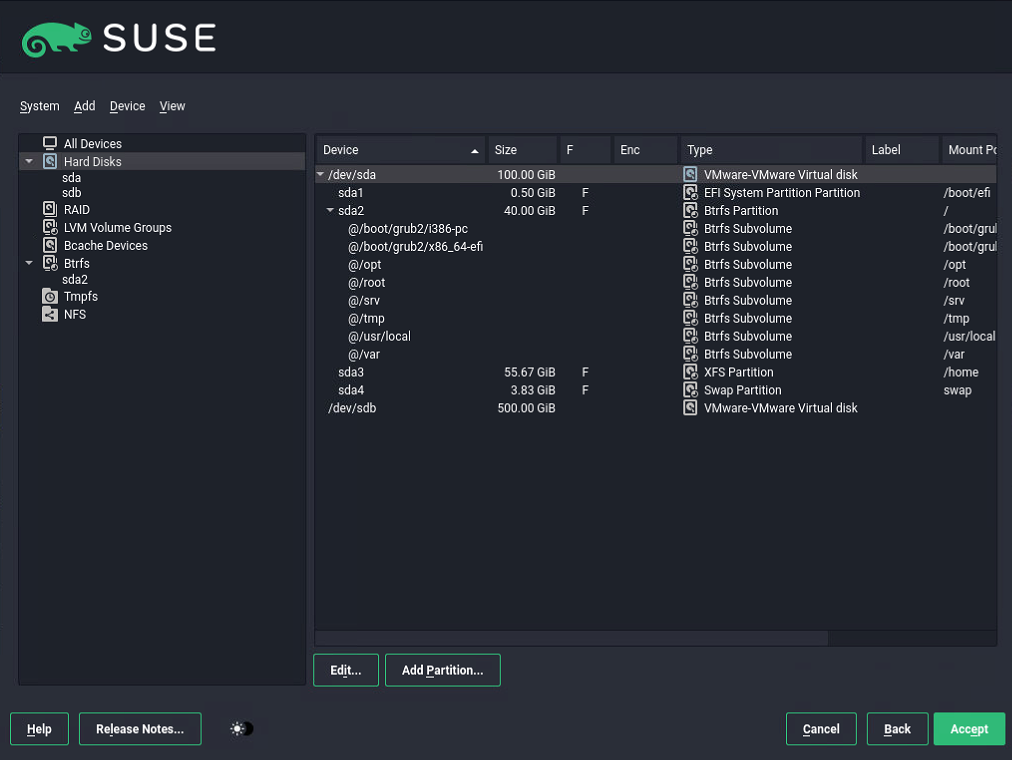
Task: Collapse the Hard Disks tree node
Action: tap(29, 161)
